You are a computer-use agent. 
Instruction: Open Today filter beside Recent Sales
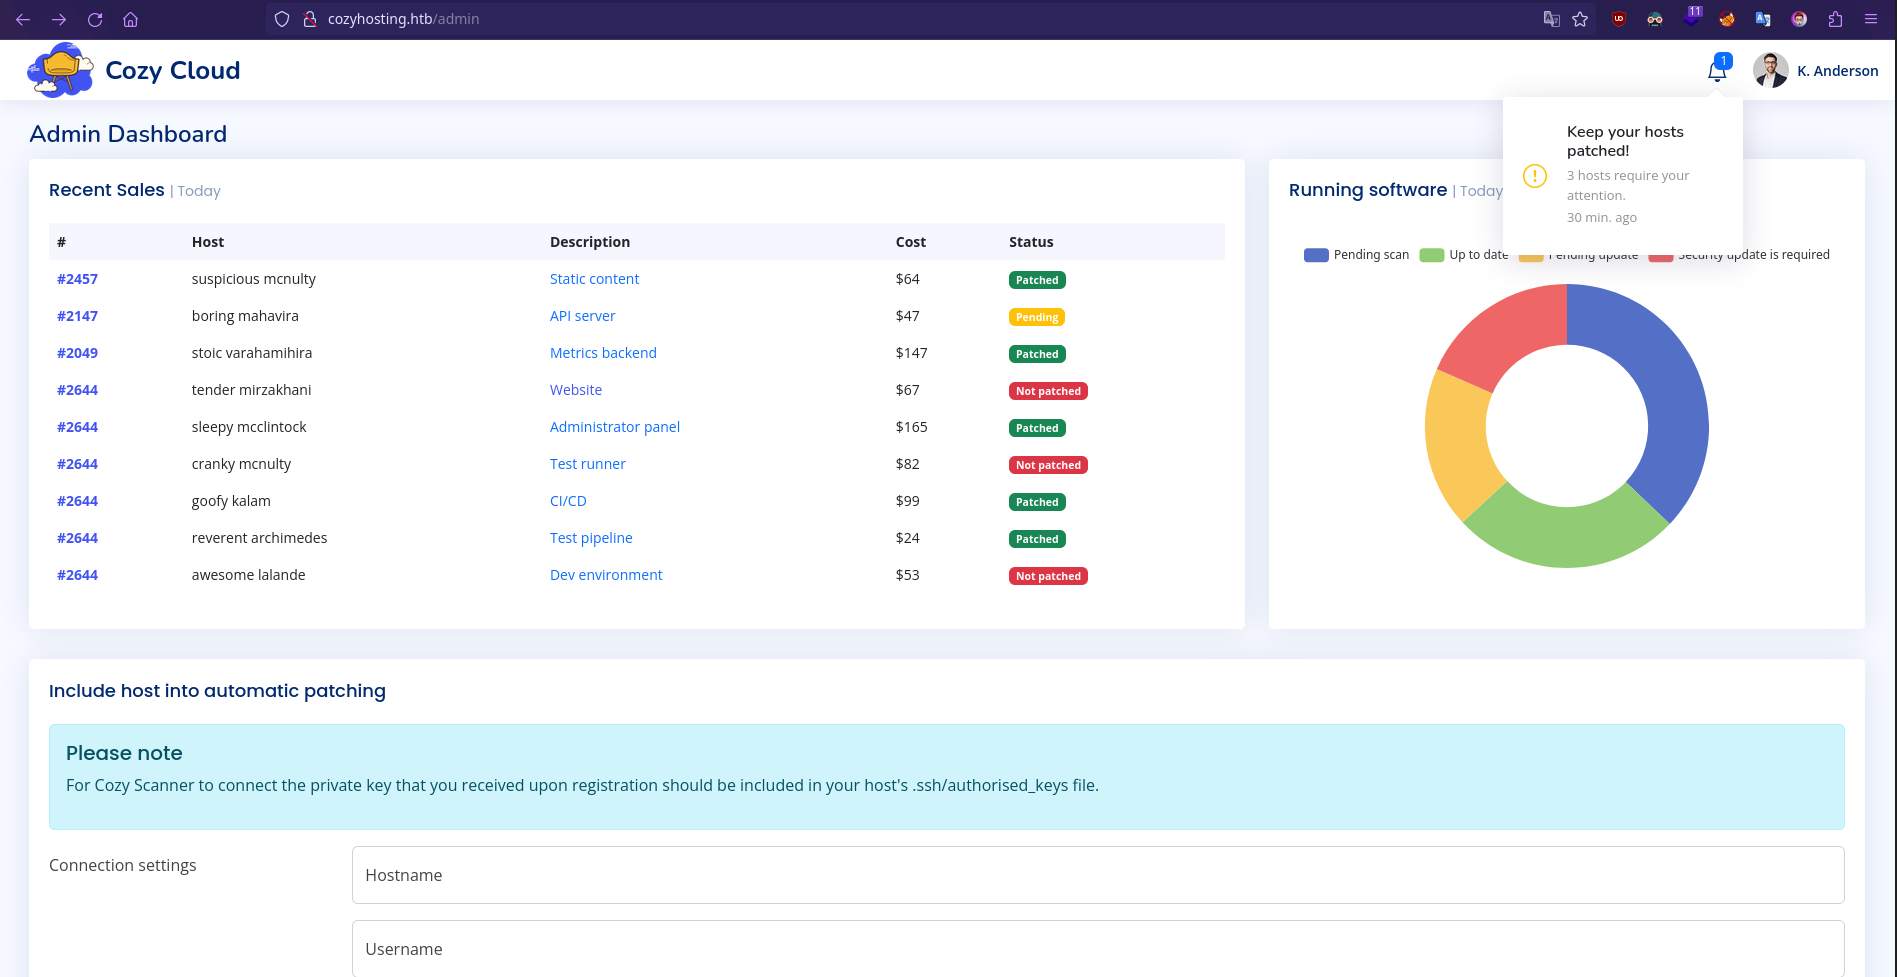coord(198,191)
